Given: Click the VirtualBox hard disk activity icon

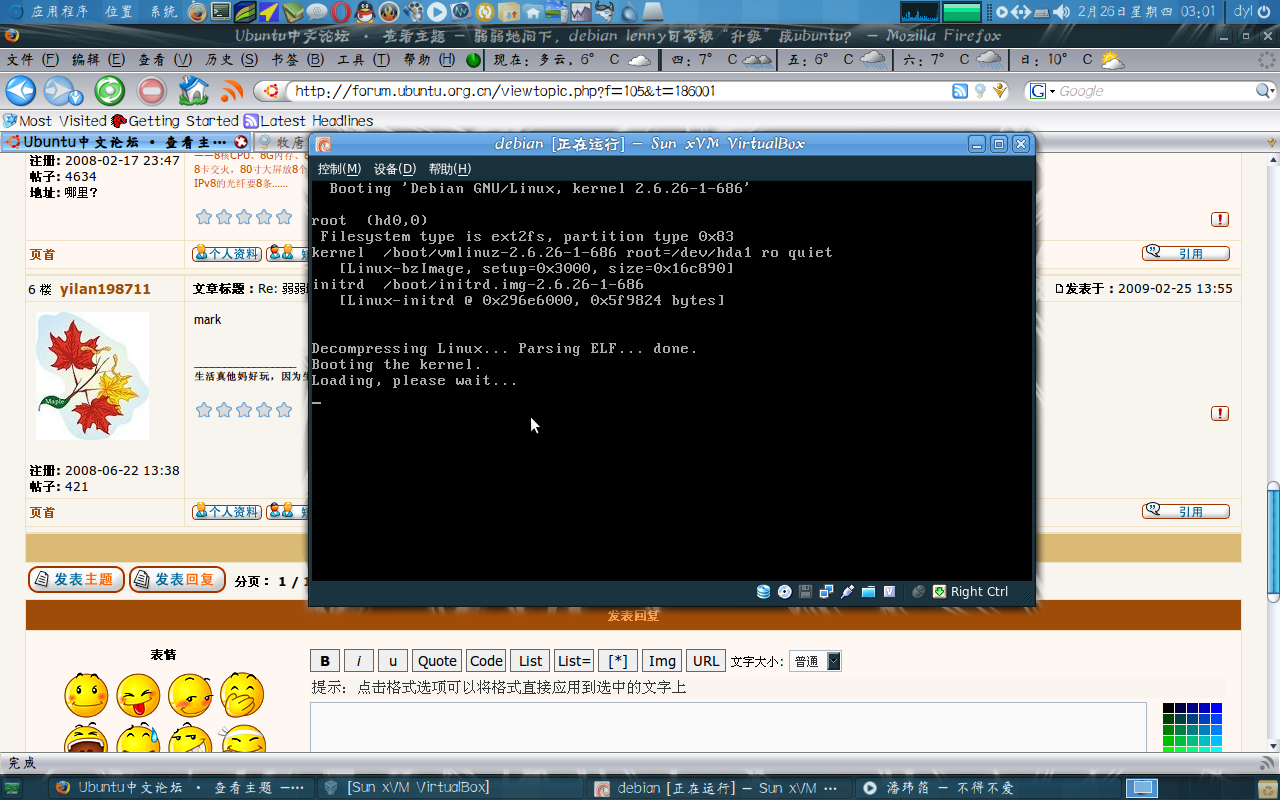Looking at the screenshot, I should 763,591.
